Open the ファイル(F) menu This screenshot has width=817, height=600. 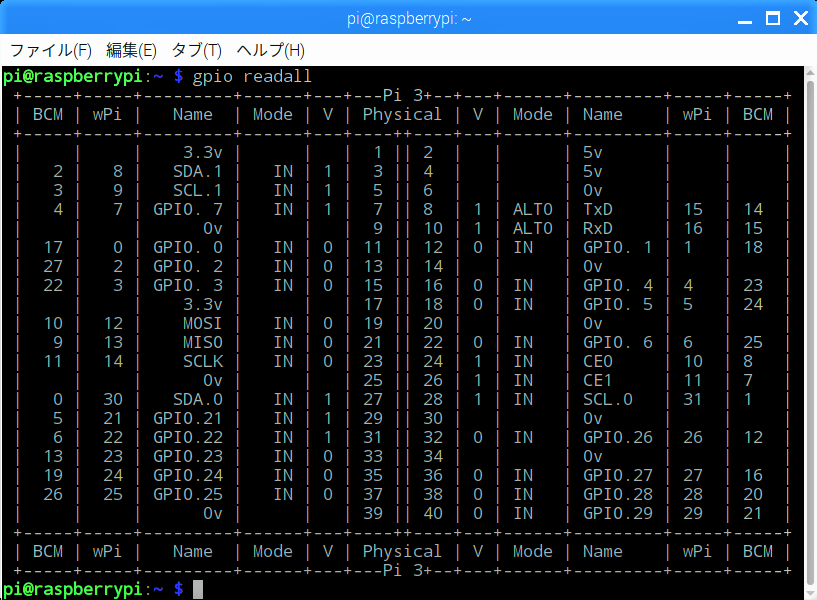pos(51,51)
